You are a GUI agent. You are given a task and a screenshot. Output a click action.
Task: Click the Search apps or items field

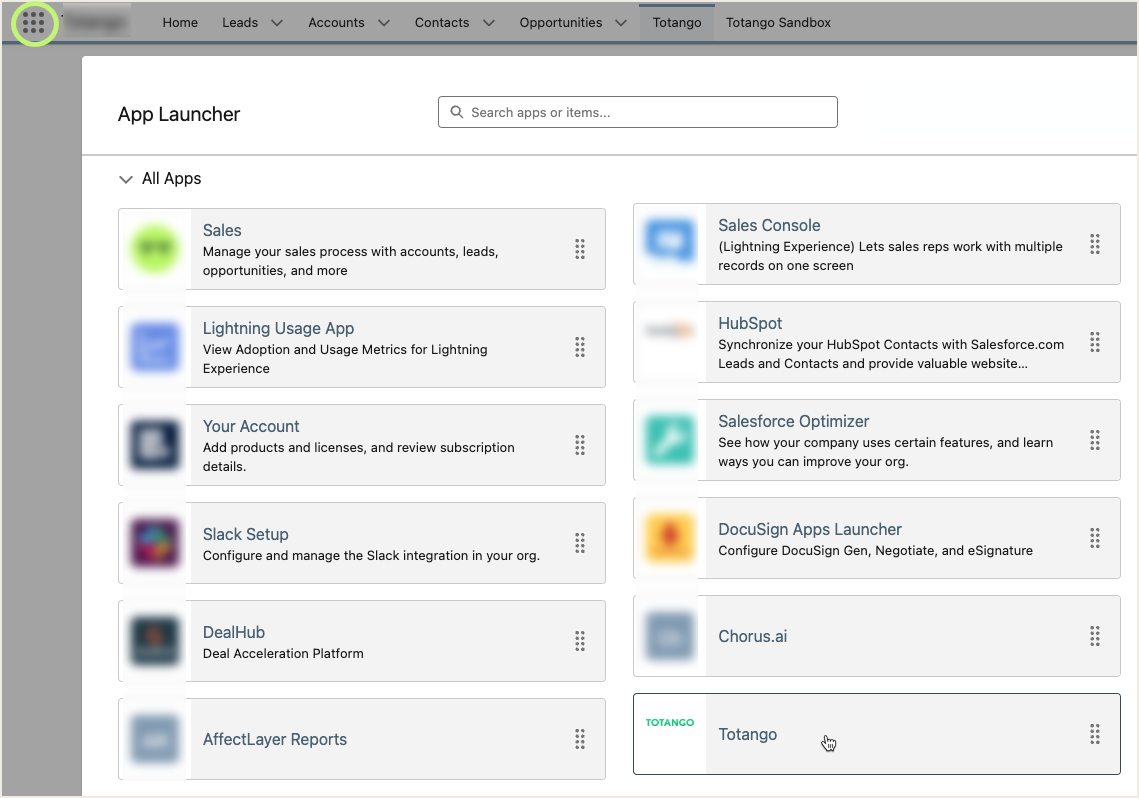click(x=638, y=112)
